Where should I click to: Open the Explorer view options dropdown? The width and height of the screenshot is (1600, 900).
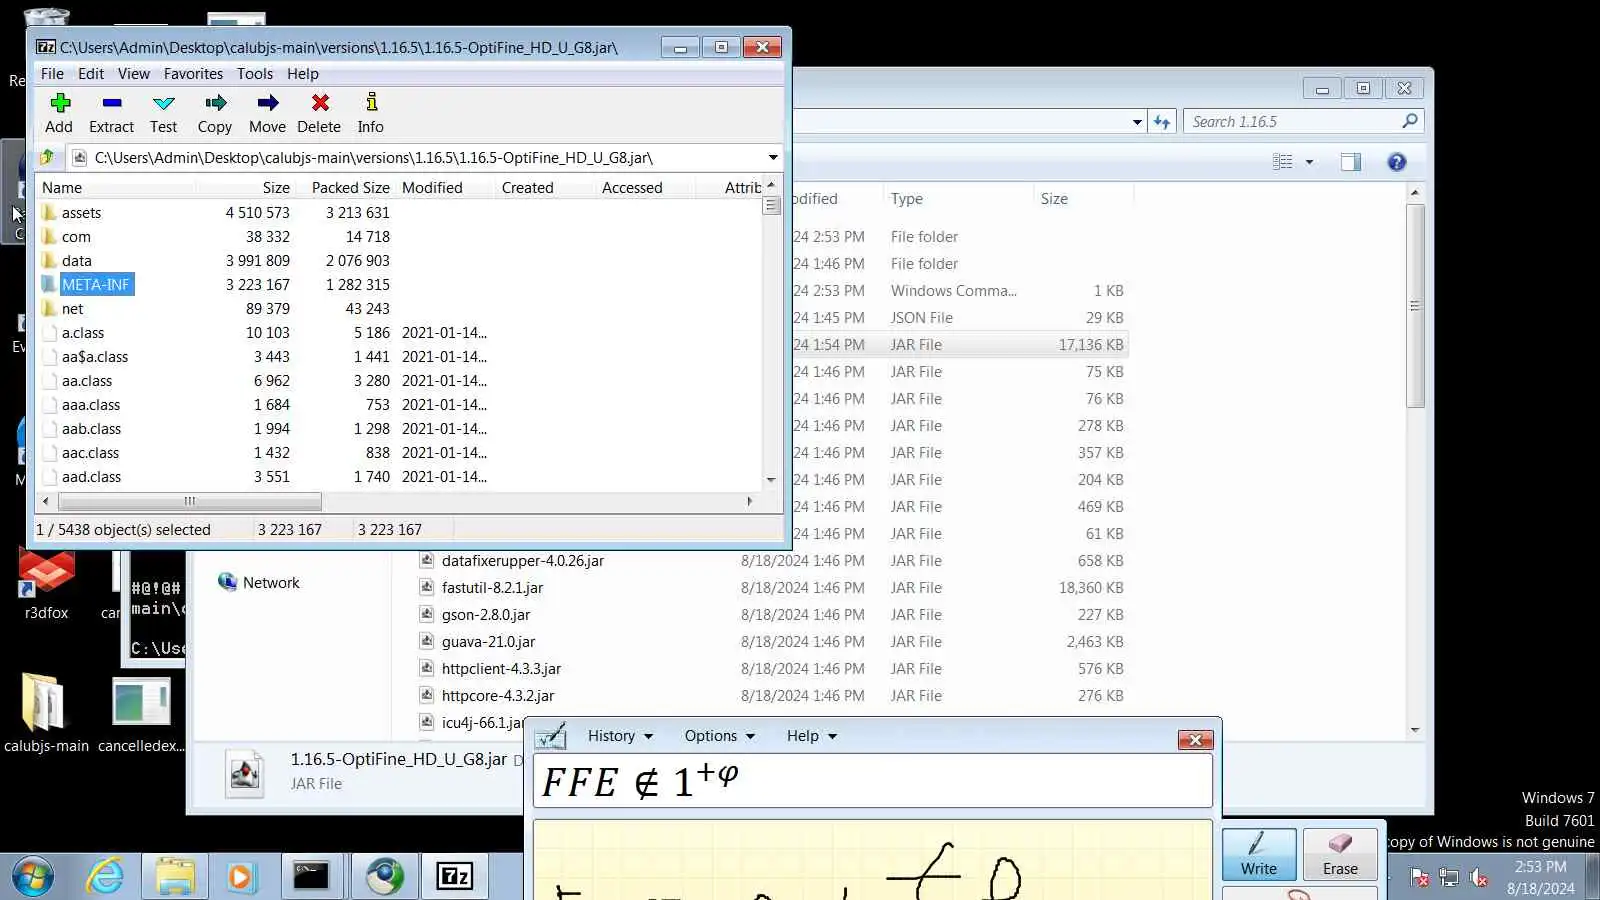[1309, 162]
